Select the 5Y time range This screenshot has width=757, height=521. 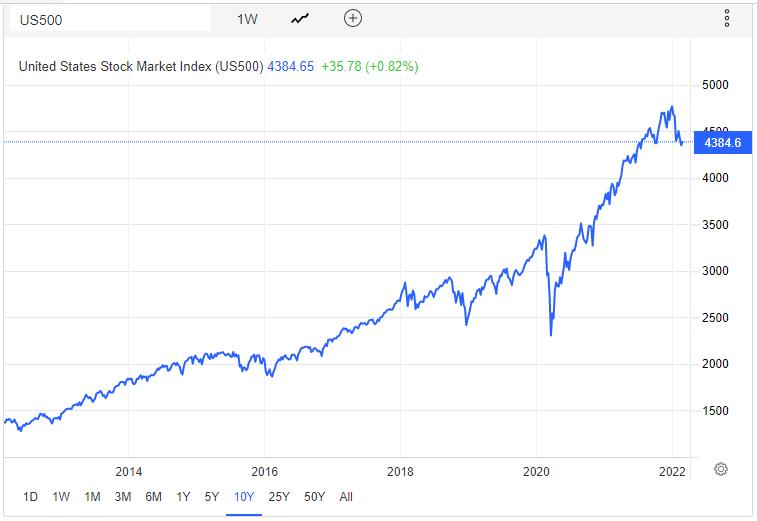pos(211,496)
